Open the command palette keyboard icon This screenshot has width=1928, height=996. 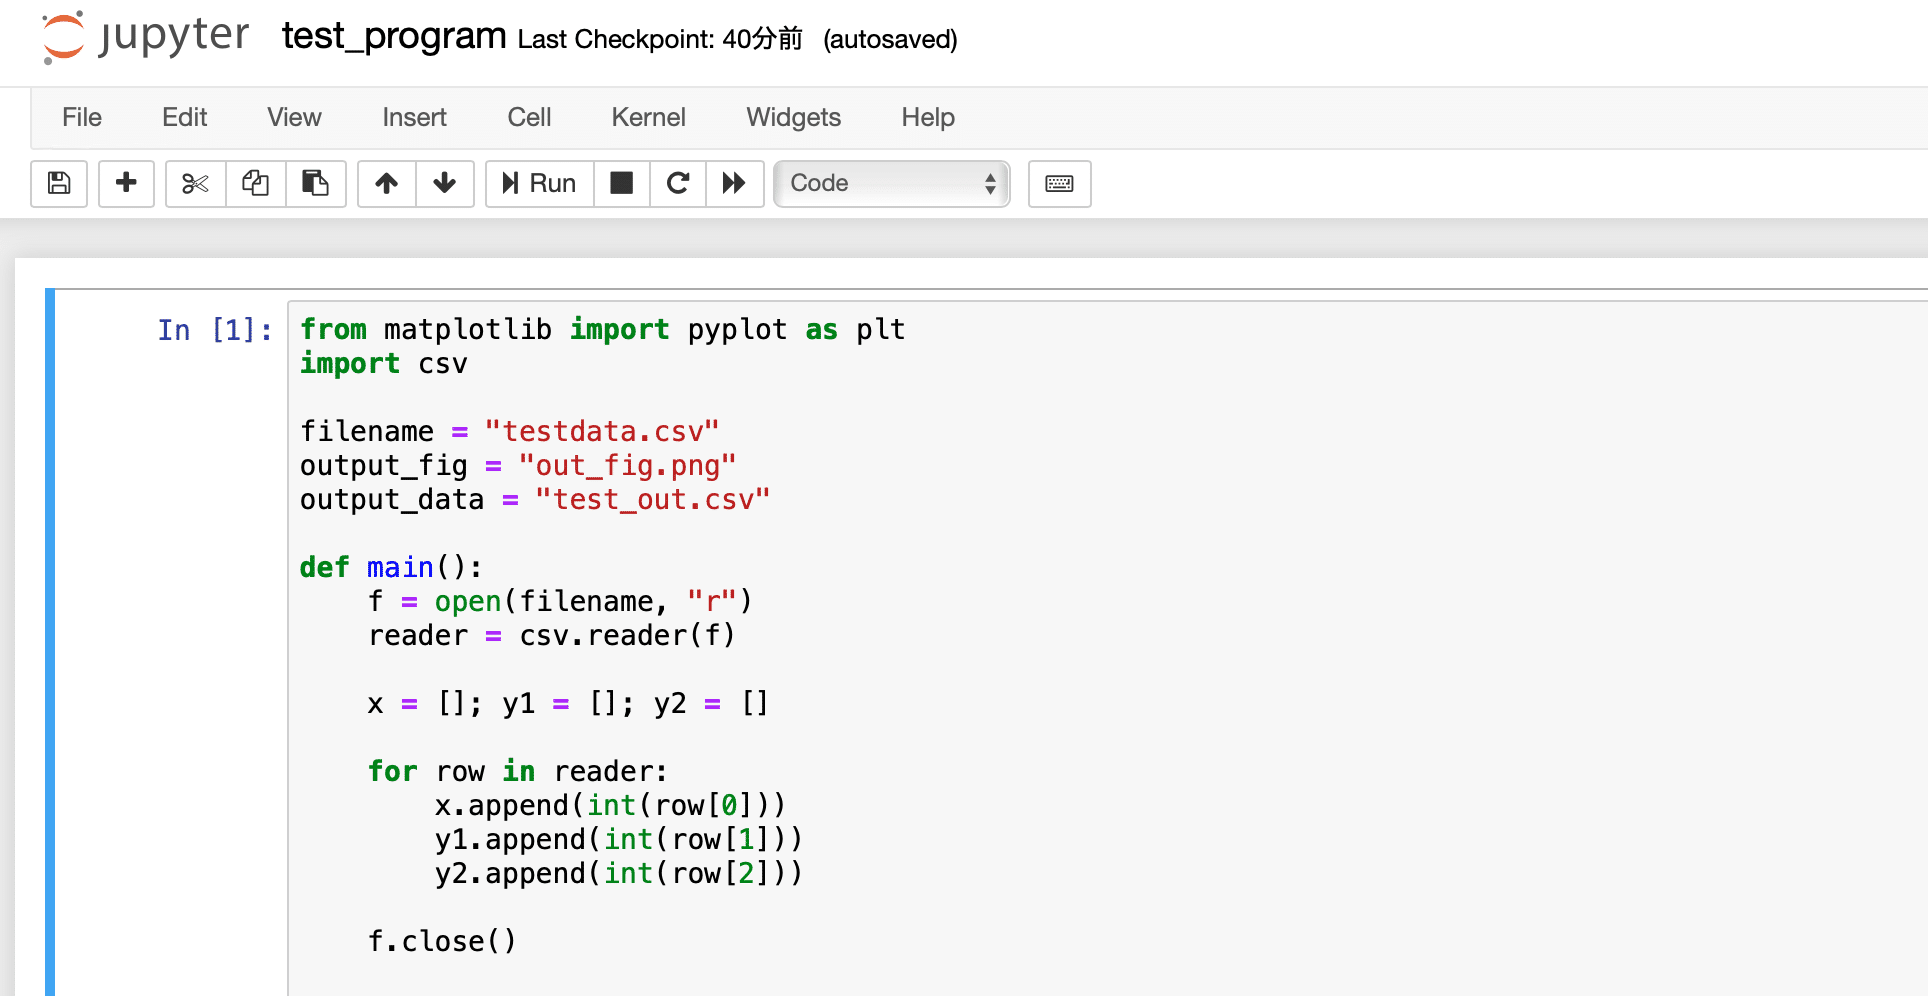[x=1059, y=183]
